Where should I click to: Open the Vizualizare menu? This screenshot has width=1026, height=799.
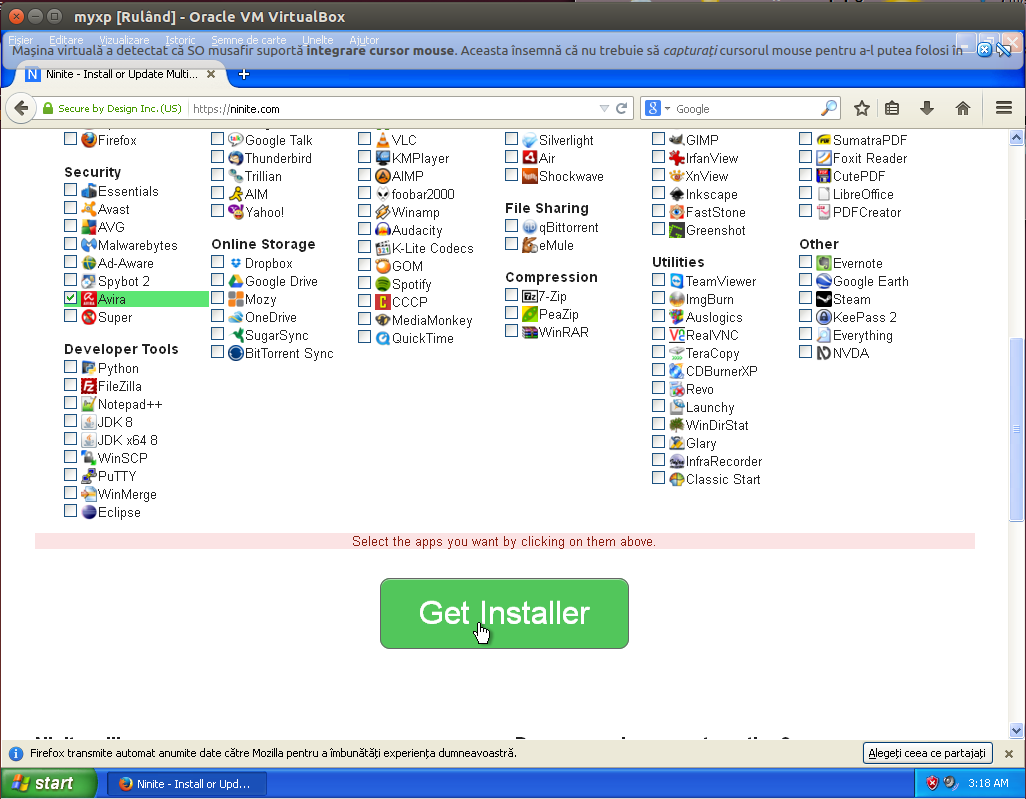(124, 40)
